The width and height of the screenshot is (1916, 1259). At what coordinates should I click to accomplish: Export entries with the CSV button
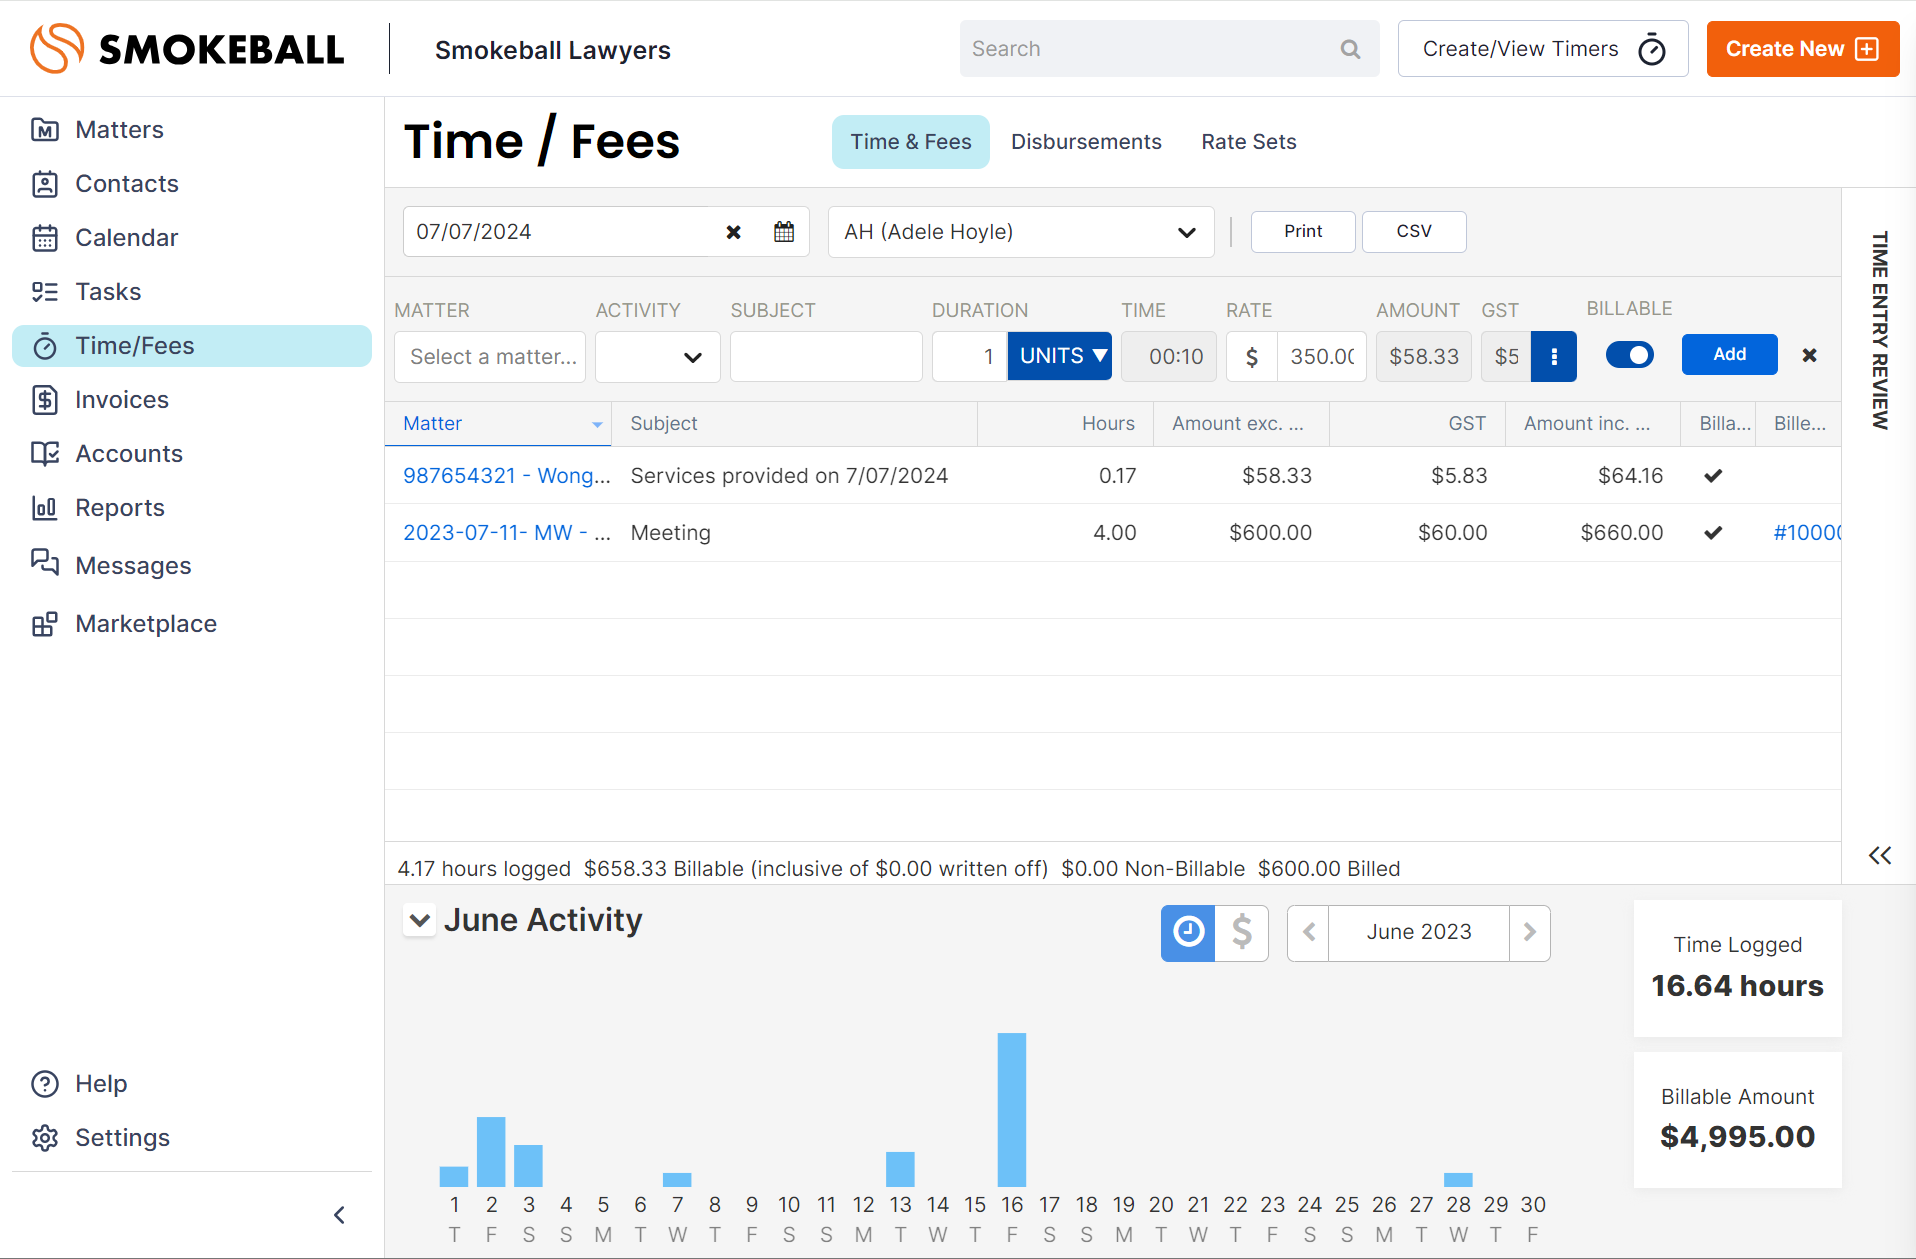1414,232
